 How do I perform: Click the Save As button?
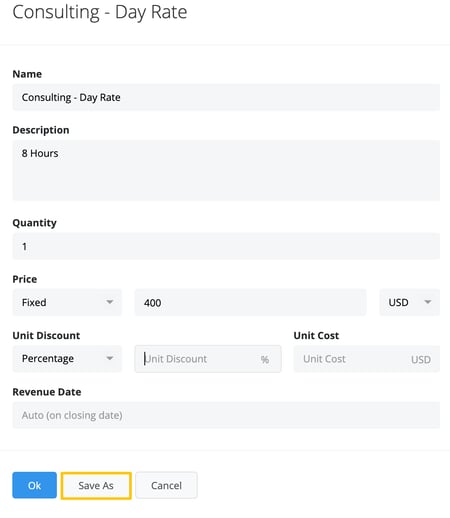pos(96,485)
